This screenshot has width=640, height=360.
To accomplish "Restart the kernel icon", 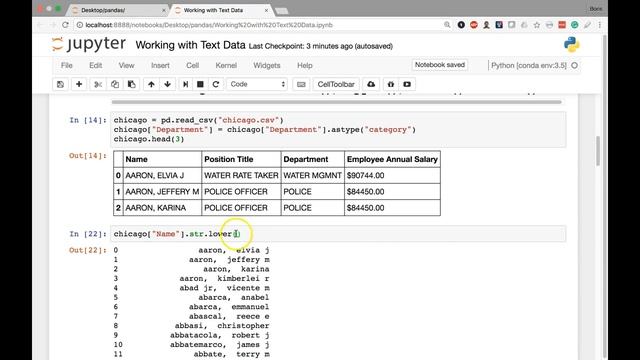I will tap(216, 84).
